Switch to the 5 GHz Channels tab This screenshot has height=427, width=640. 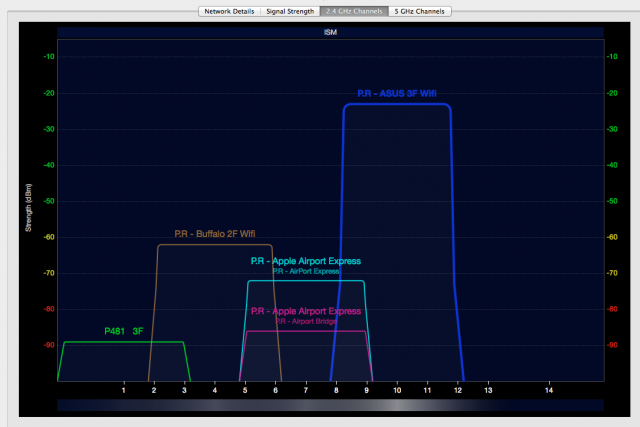pyautogui.click(x=420, y=11)
